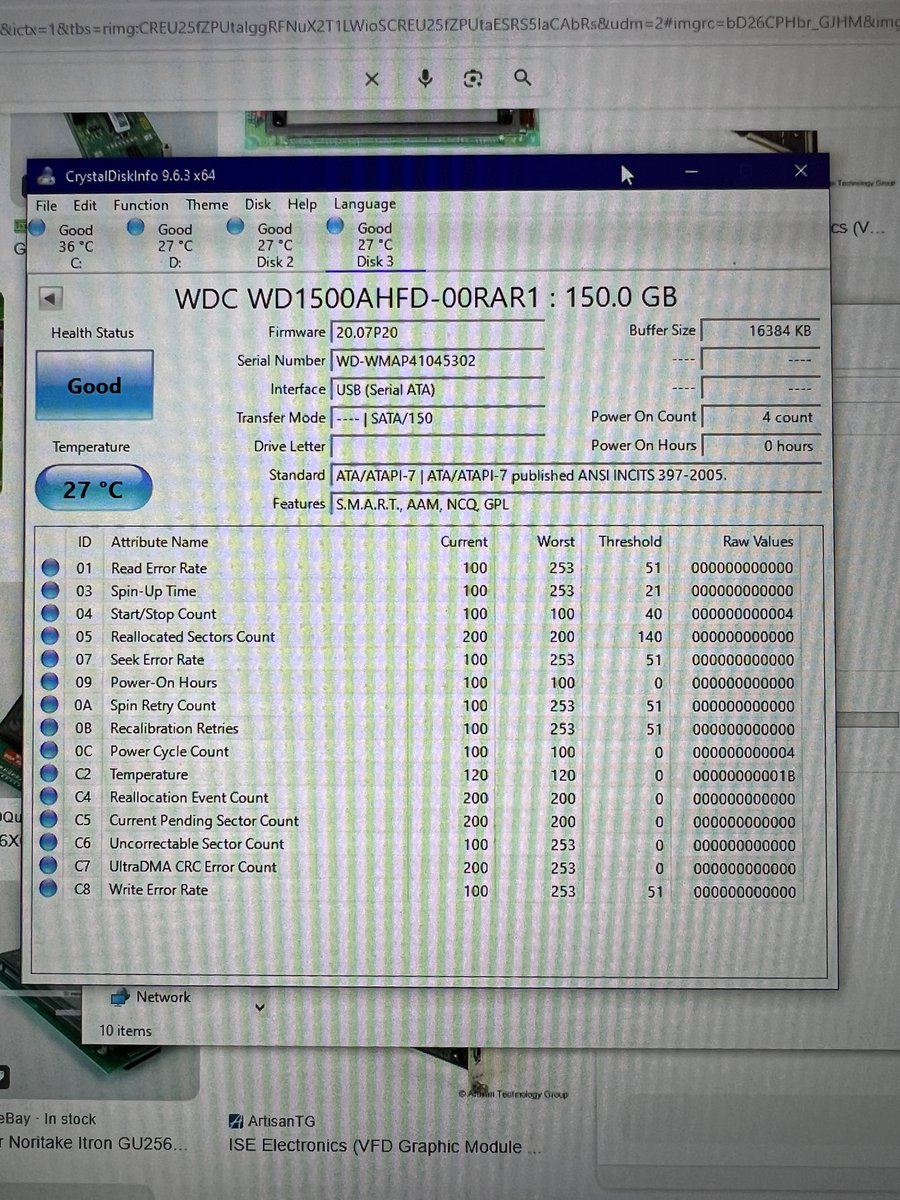Screen dimensions: 900x1200
Task: Click the status dot for Seek Error Rate
Action: [49, 660]
